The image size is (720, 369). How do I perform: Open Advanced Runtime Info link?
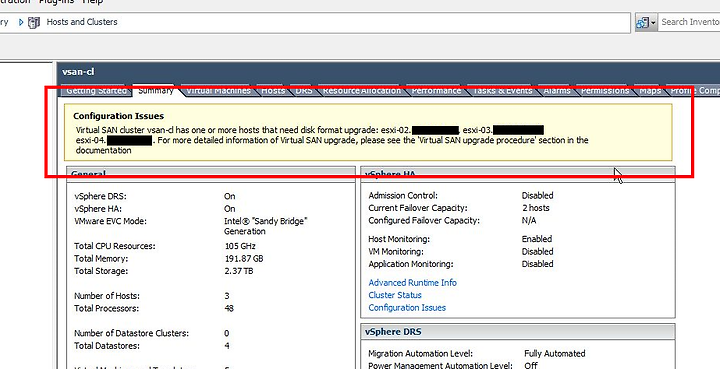point(412,283)
